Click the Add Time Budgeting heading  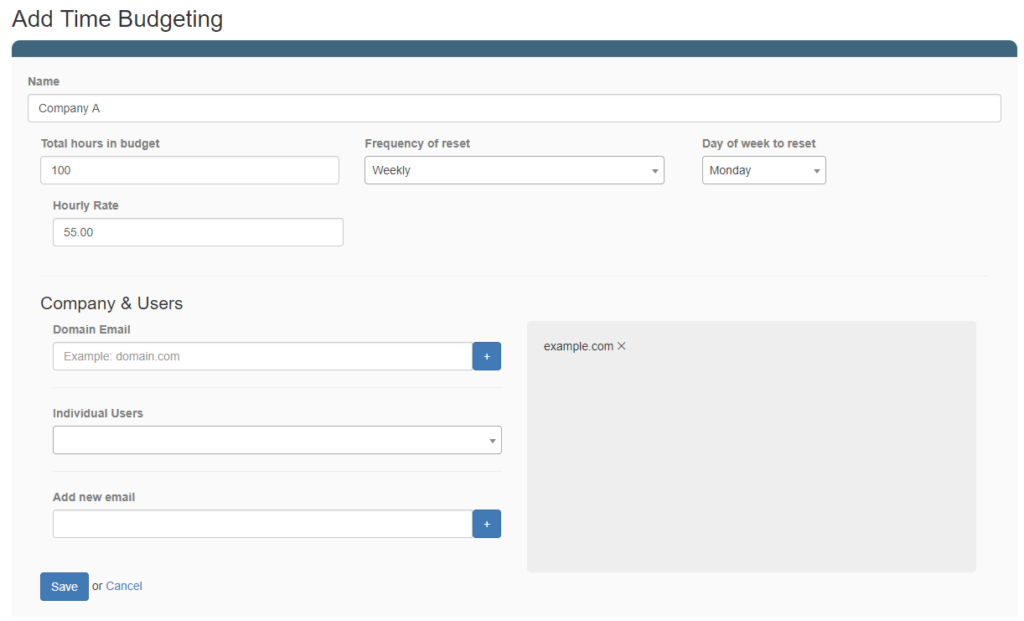click(x=118, y=19)
